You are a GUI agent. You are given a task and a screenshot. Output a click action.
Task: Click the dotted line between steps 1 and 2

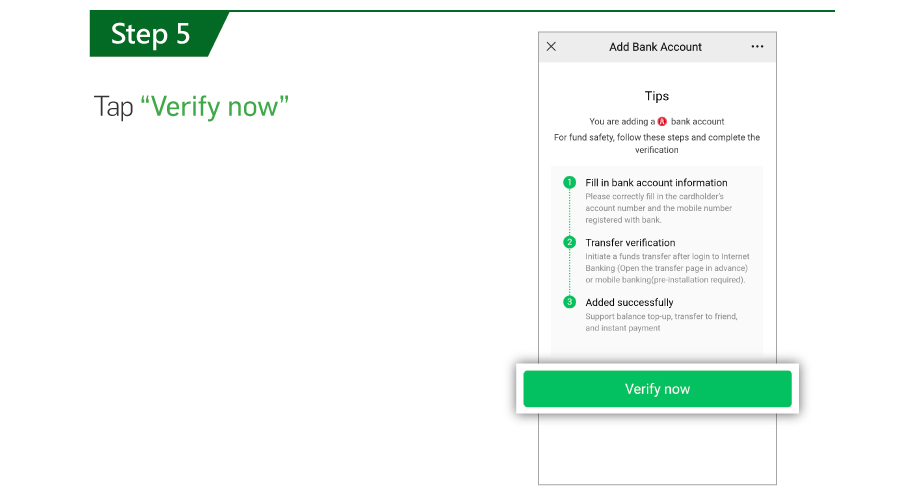[569, 212]
